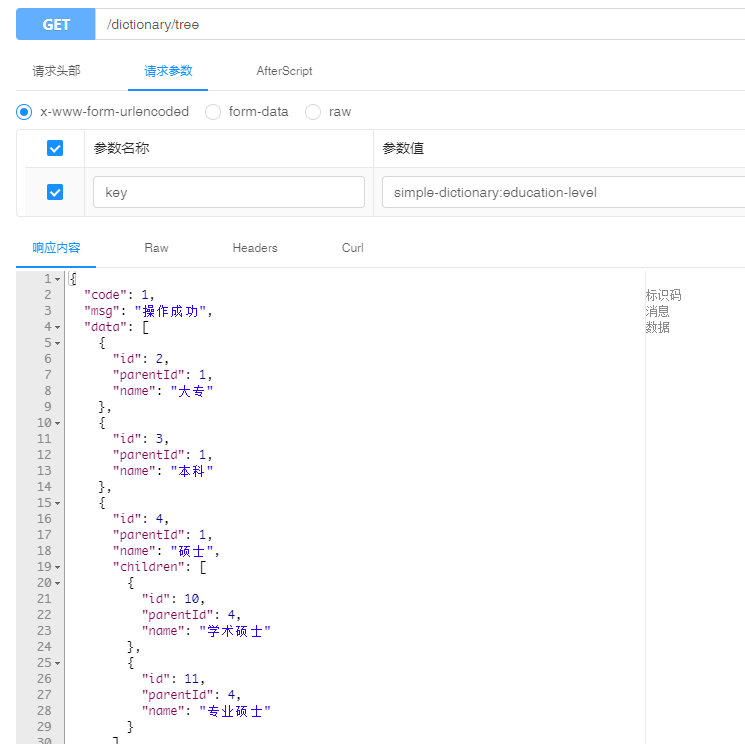The image size is (745, 744).
Task: Select the form-data radio option
Action: pos(213,112)
